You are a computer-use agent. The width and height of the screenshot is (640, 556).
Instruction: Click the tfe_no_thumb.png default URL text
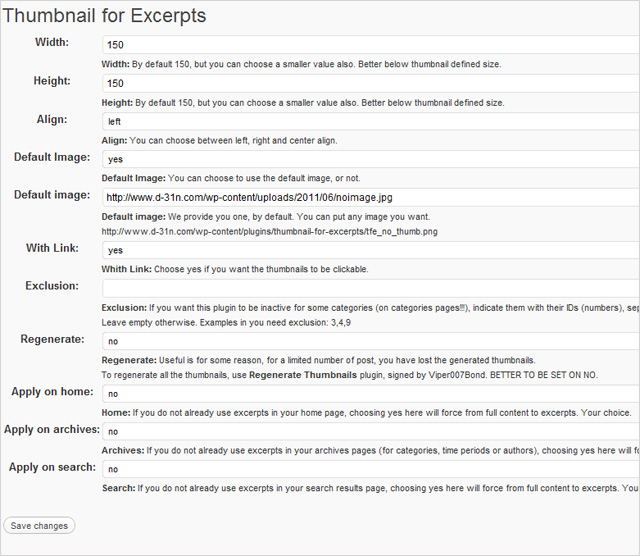[270, 231]
